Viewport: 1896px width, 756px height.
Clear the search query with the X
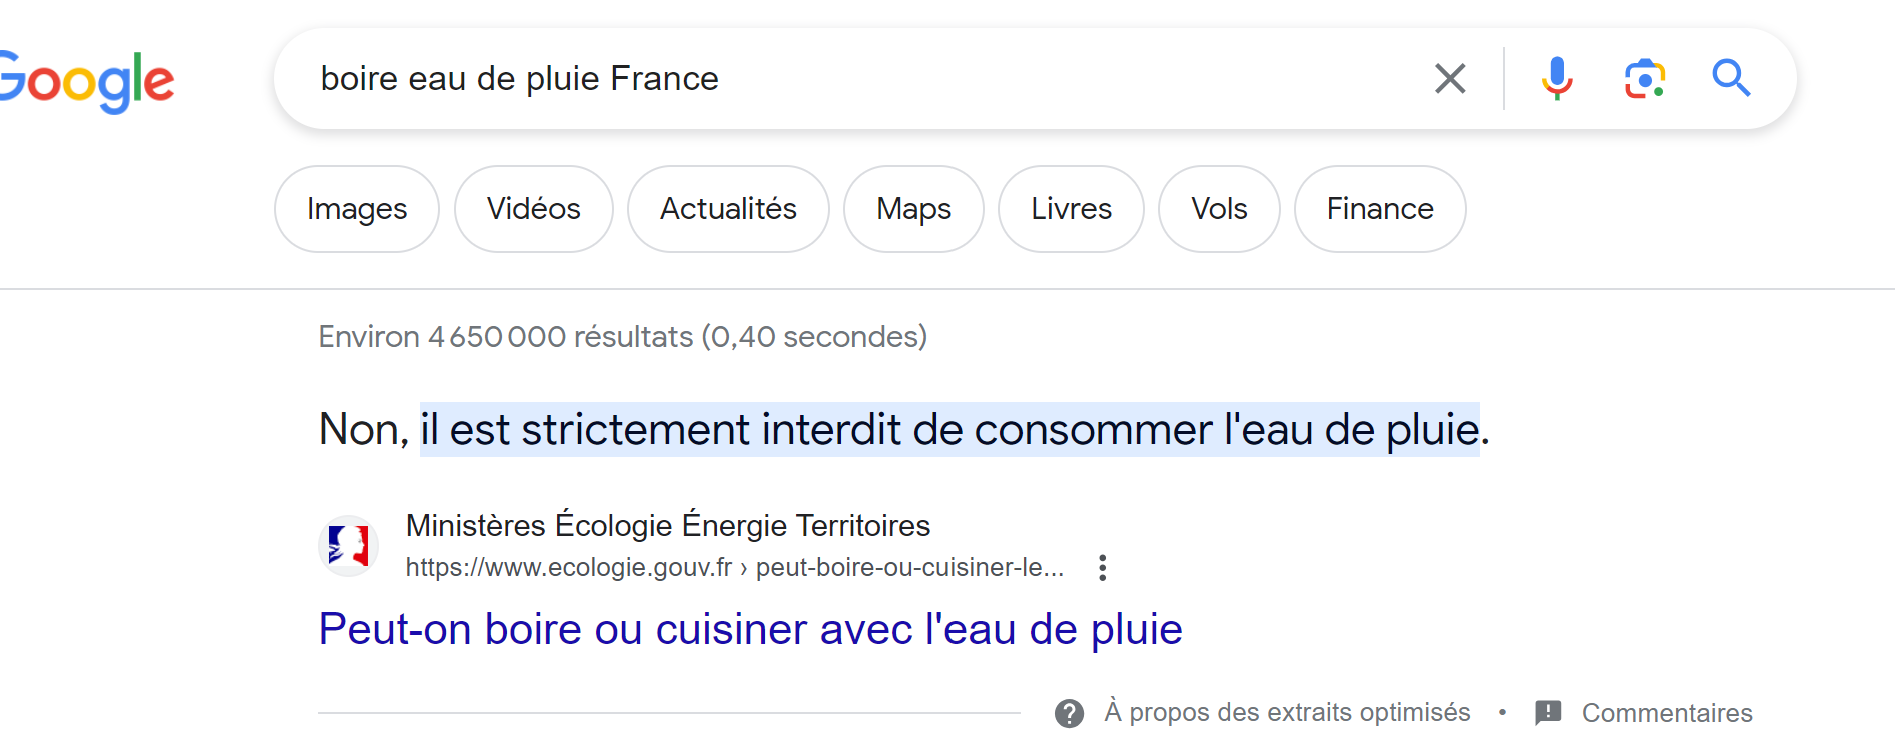pos(1450,78)
